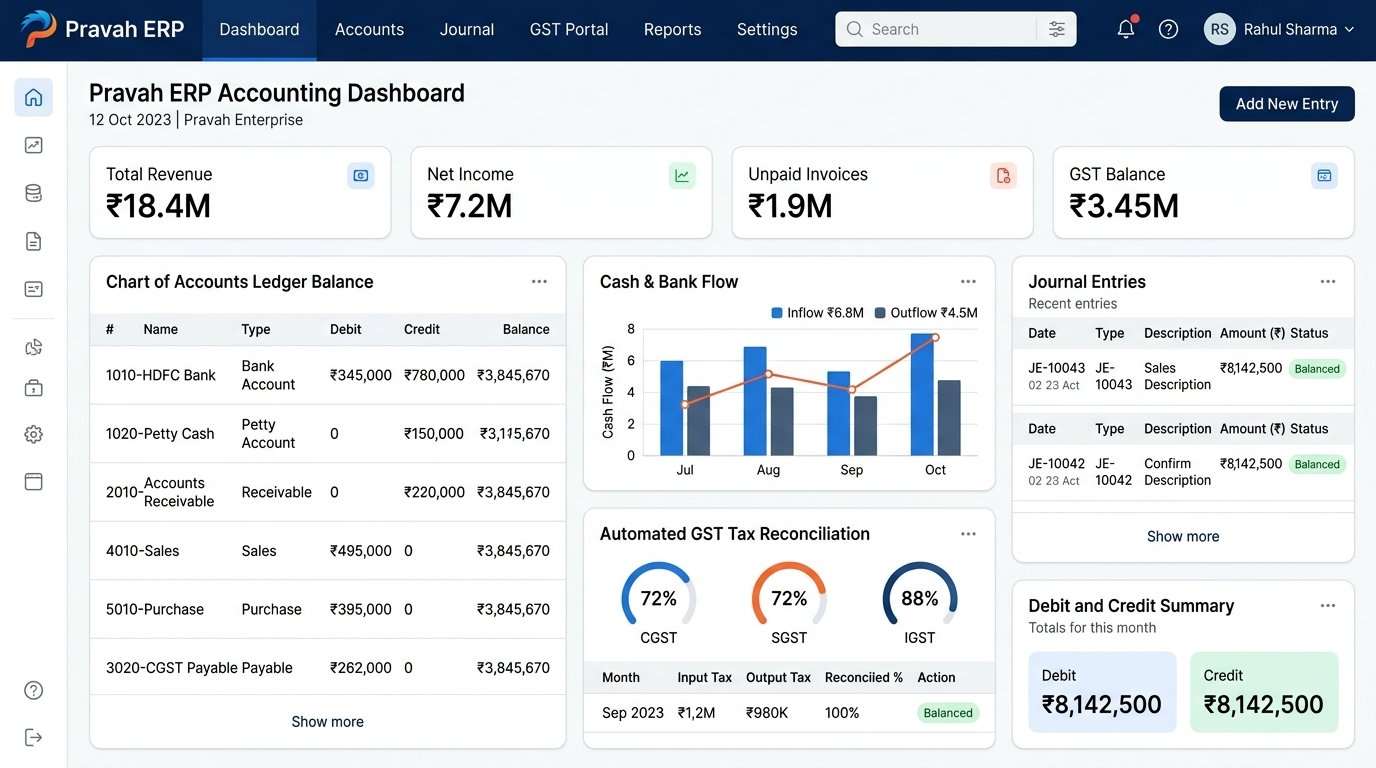Open Journal Entries more options menu
This screenshot has width=1376, height=768.
pos(1328,282)
